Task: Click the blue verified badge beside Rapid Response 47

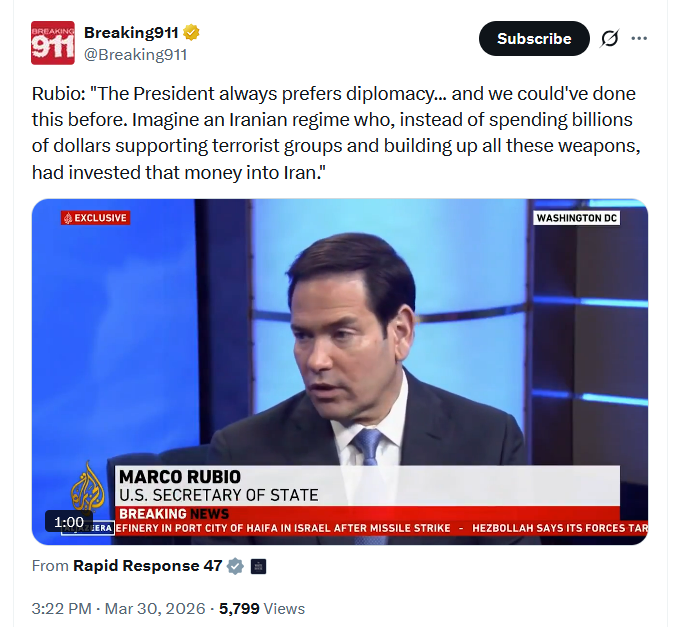Action: tap(235, 566)
